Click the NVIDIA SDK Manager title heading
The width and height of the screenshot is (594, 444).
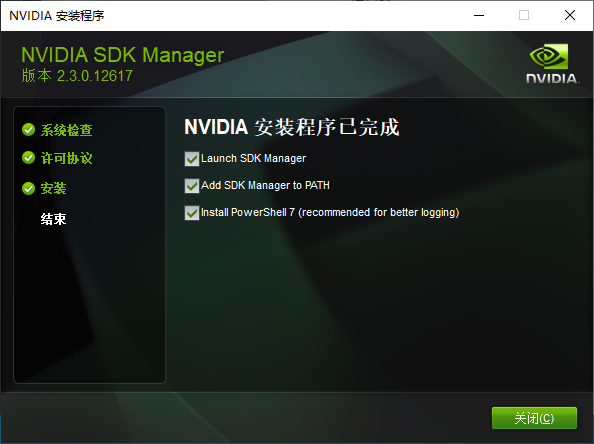[123, 55]
